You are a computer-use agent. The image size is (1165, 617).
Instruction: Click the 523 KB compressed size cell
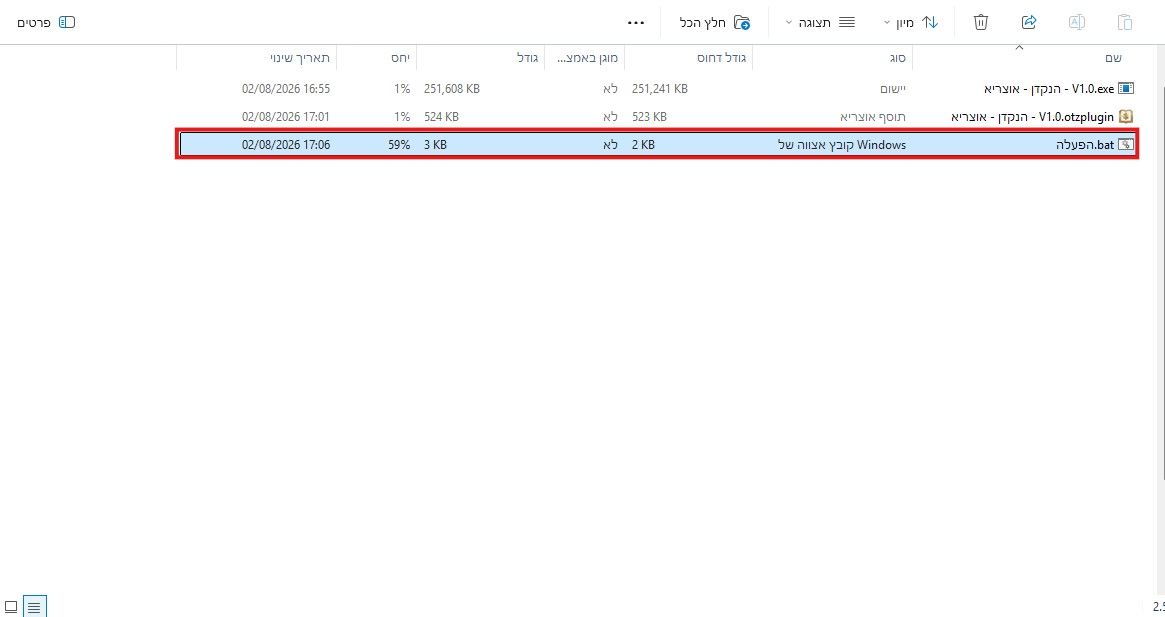click(649, 117)
